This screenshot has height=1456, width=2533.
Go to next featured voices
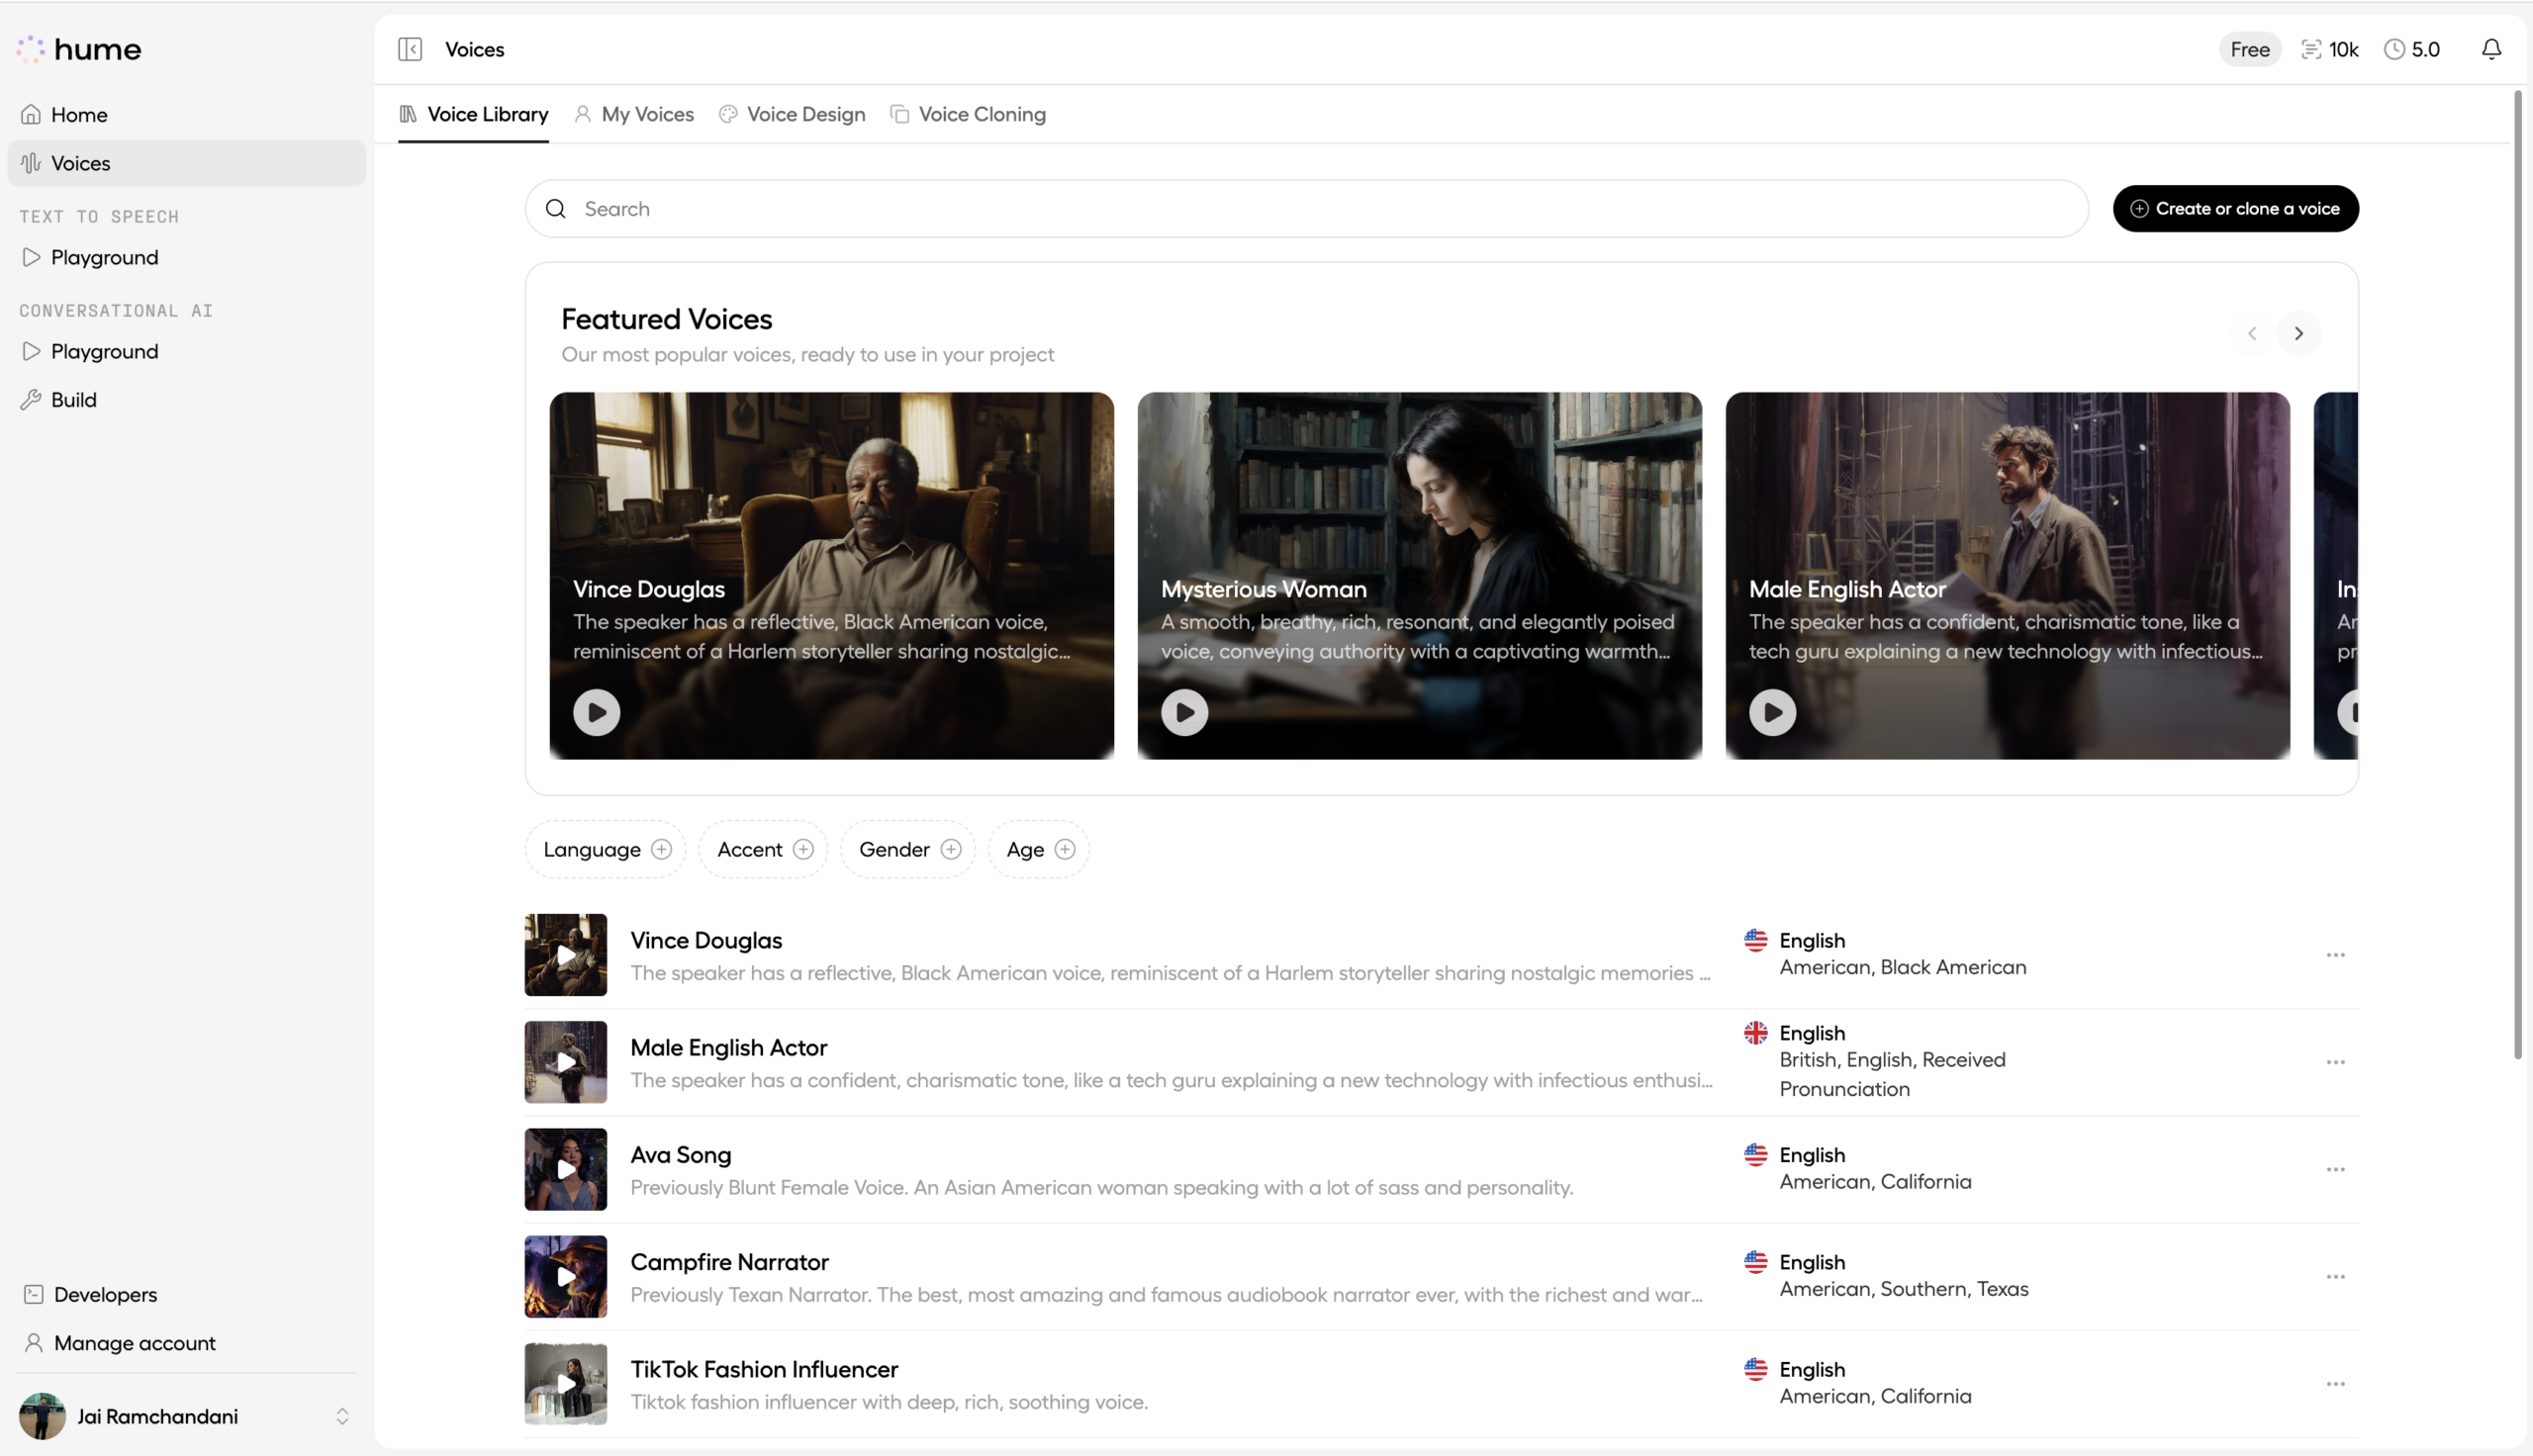pyautogui.click(x=2298, y=333)
